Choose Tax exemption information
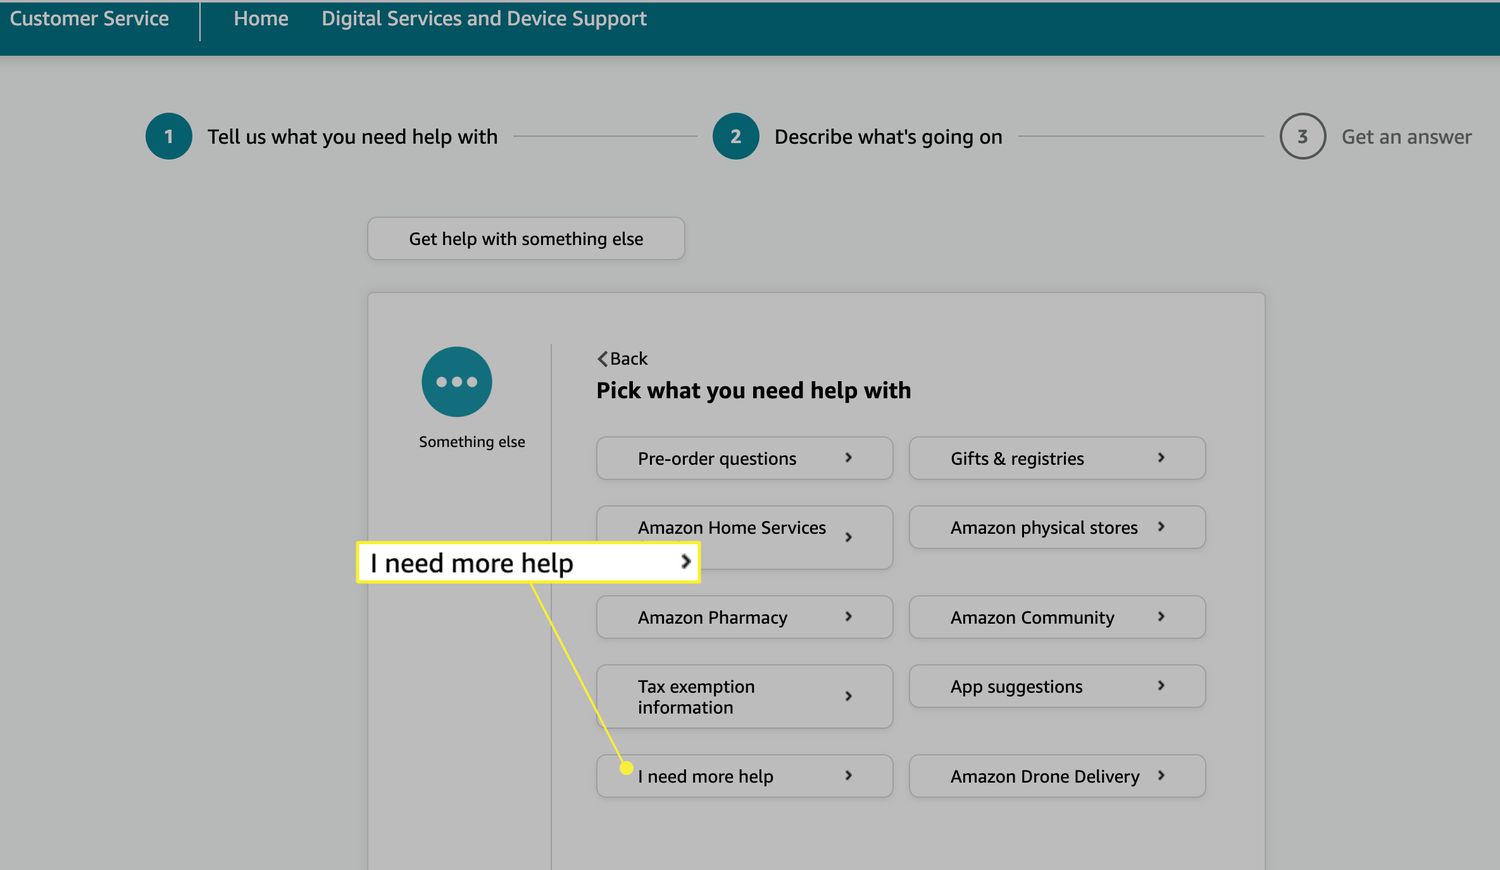Image resolution: width=1500 pixels, height=870 pixels. point(745,696)
